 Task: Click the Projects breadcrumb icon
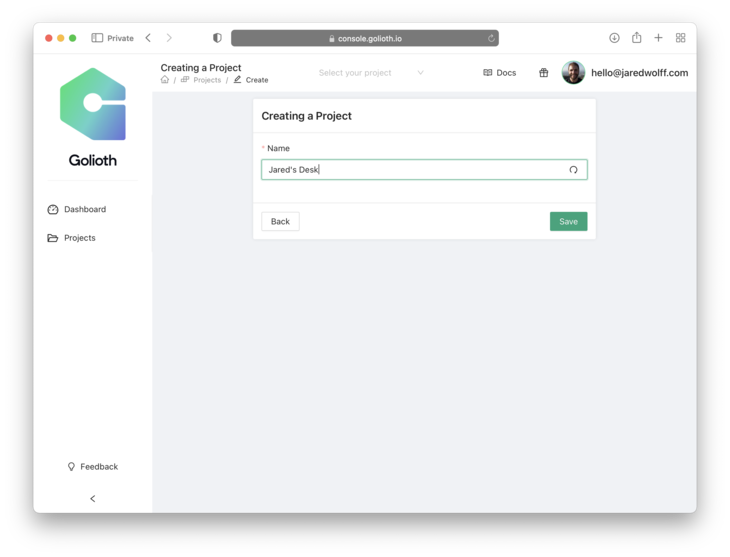(185, 80)
